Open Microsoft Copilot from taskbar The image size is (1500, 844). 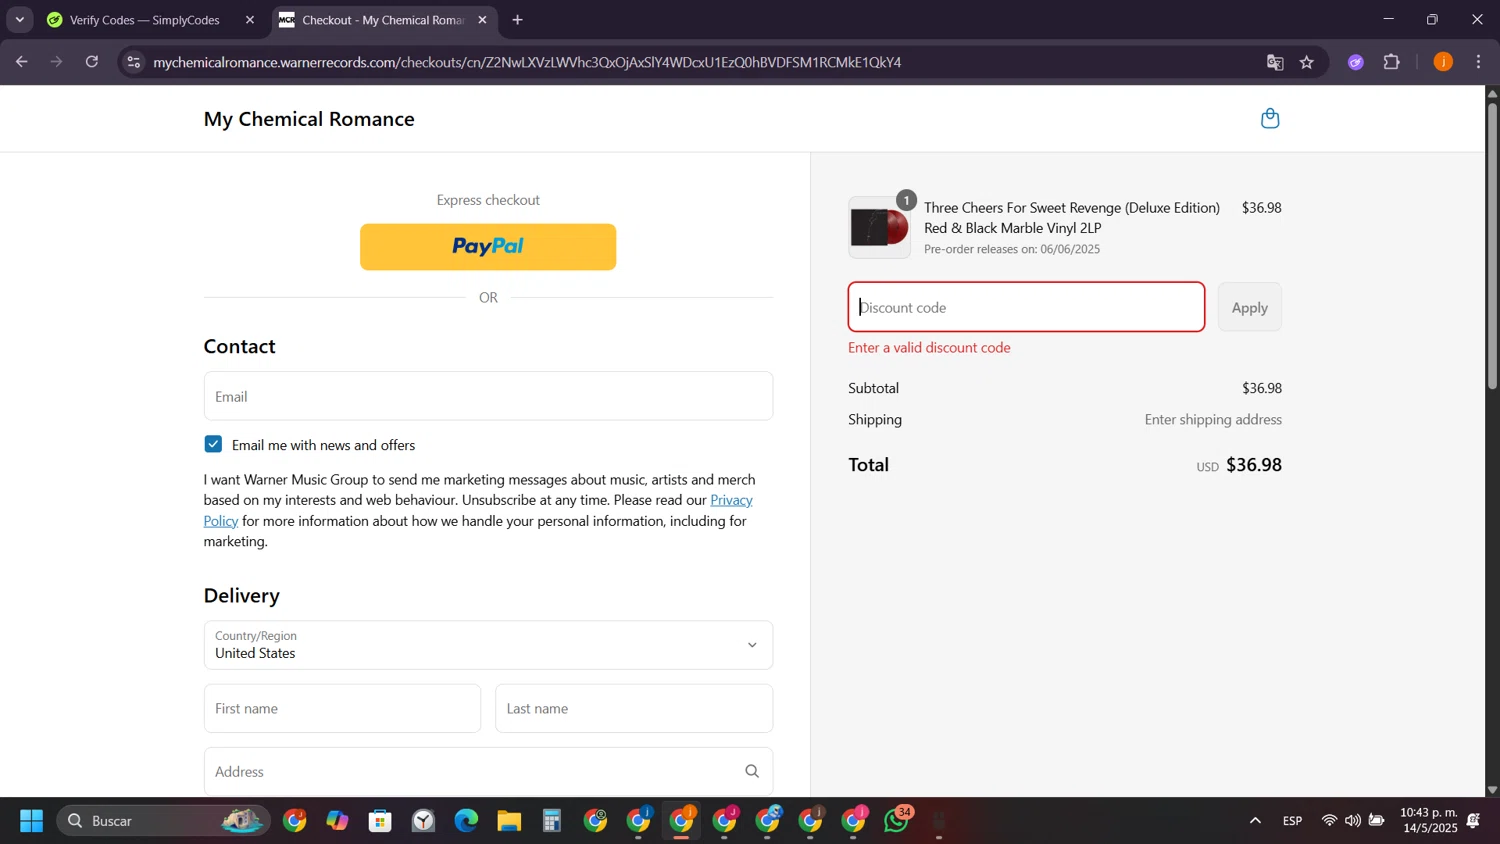[x=337, y=821]
